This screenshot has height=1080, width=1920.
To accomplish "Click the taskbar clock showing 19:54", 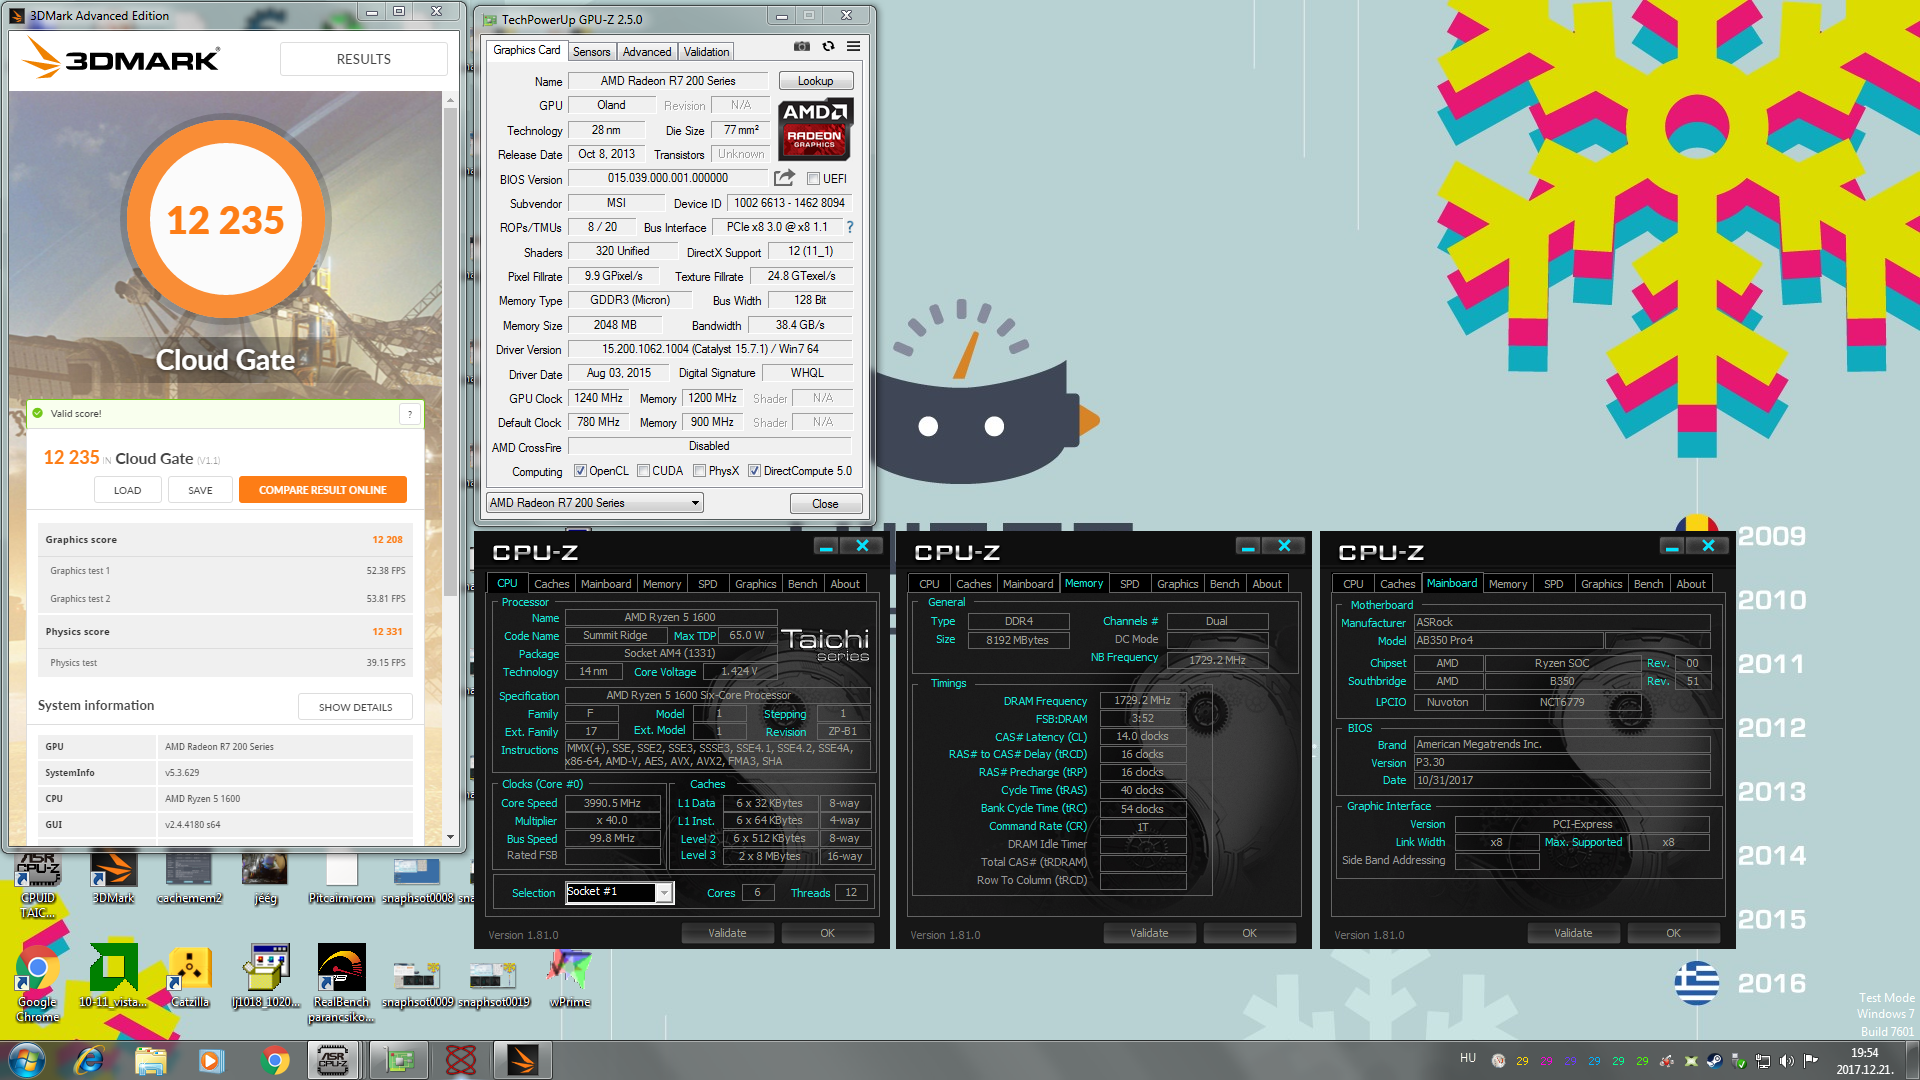I will point(1864,1061).
